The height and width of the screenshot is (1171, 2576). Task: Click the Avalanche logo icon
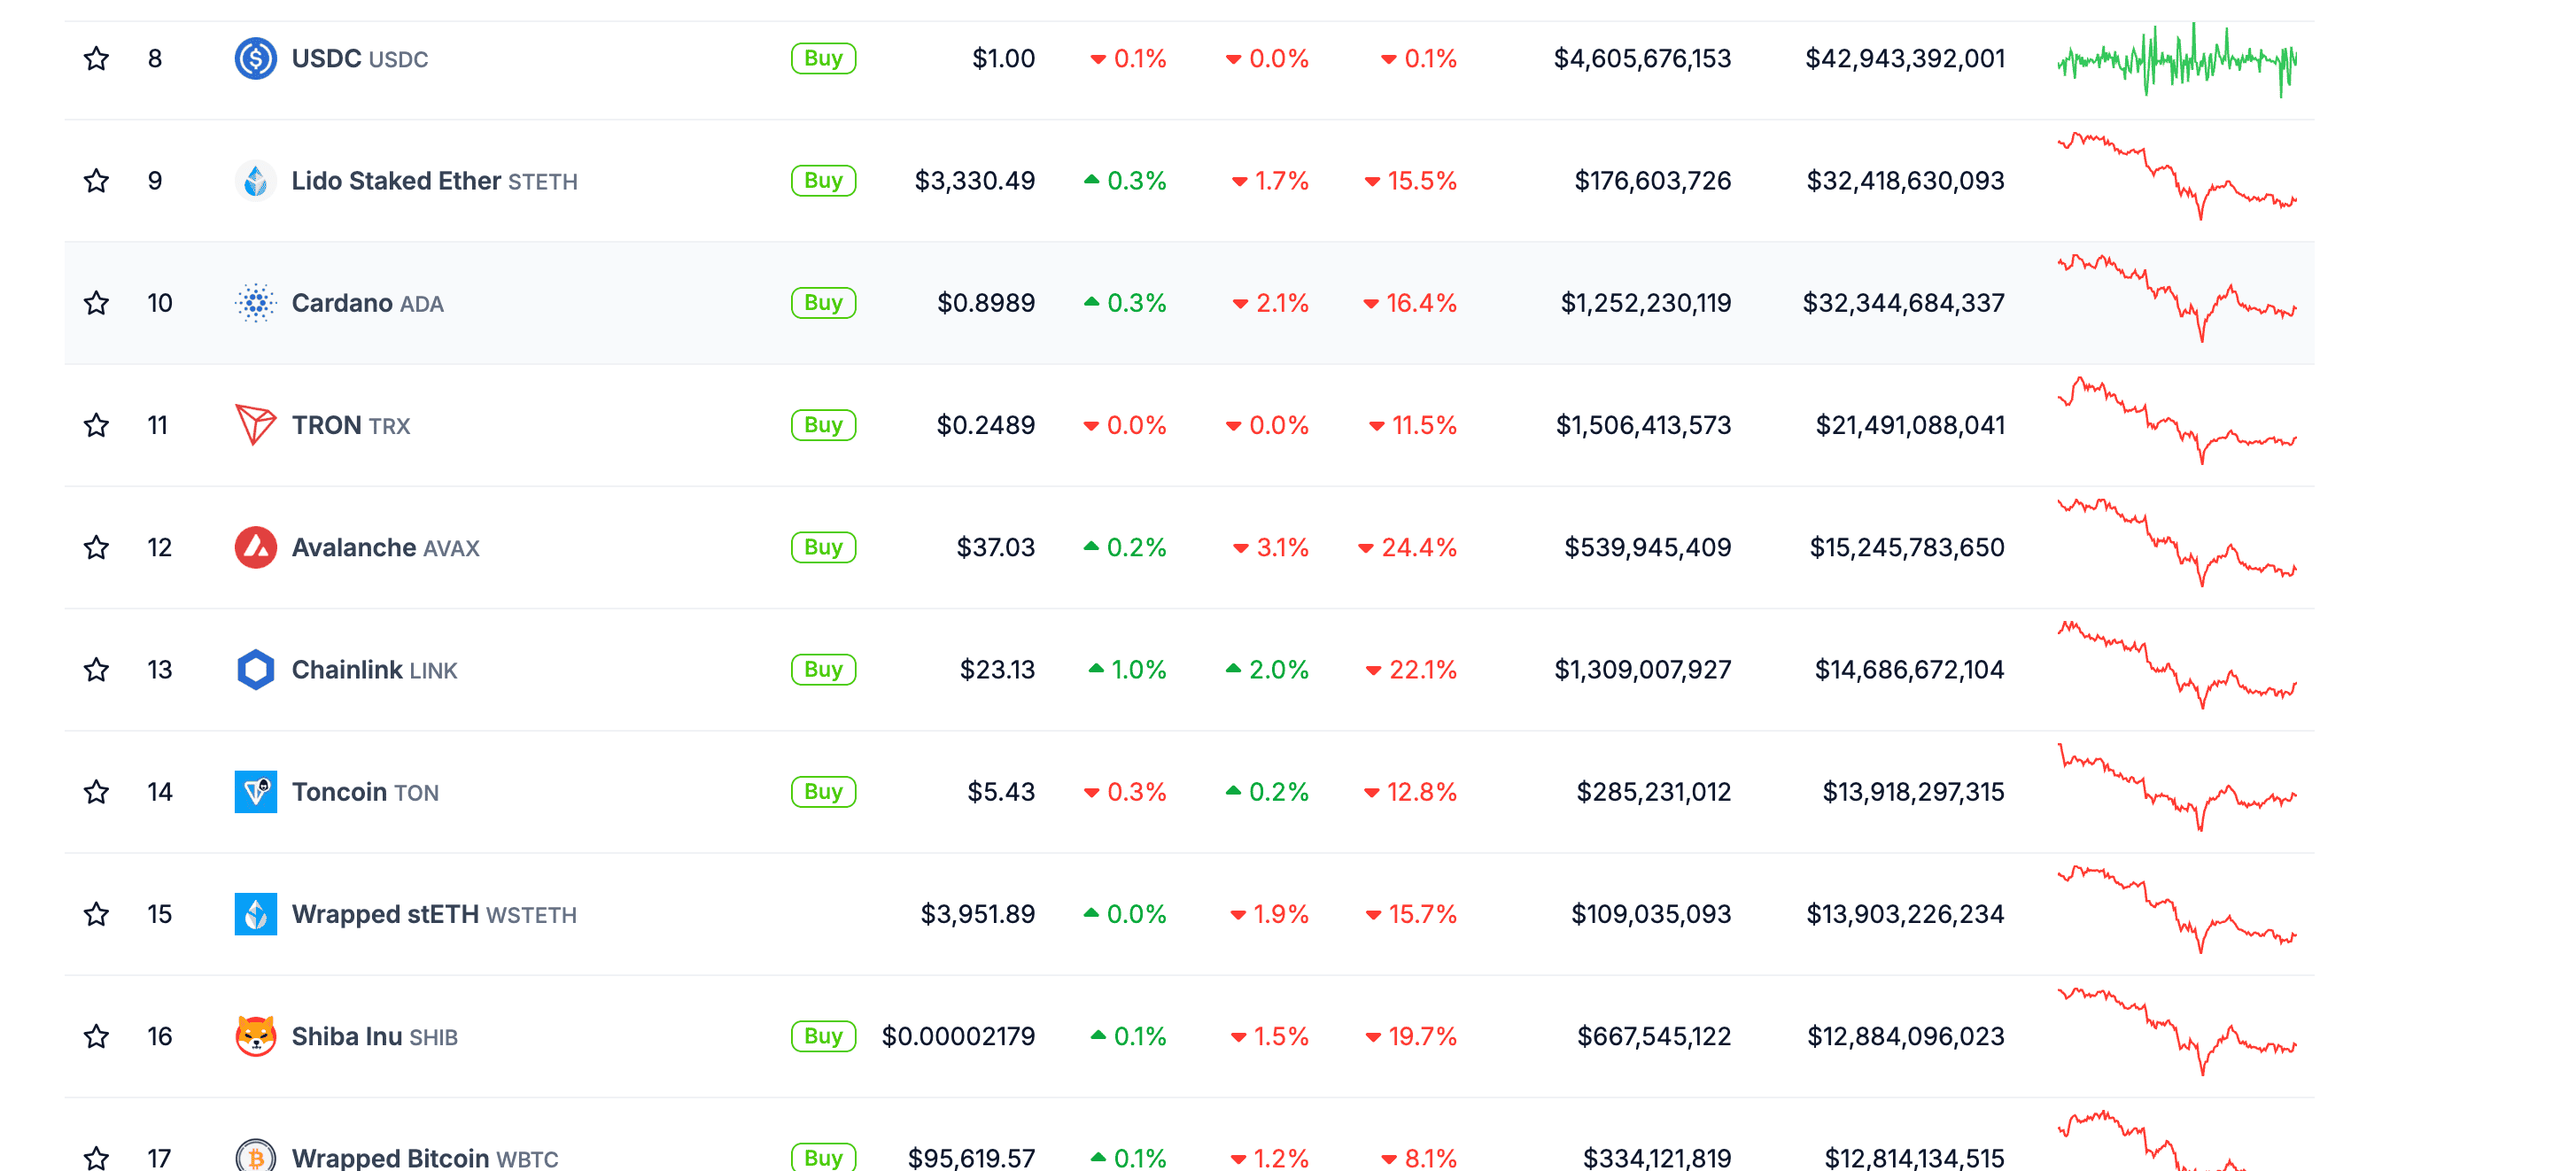(255, 547)
